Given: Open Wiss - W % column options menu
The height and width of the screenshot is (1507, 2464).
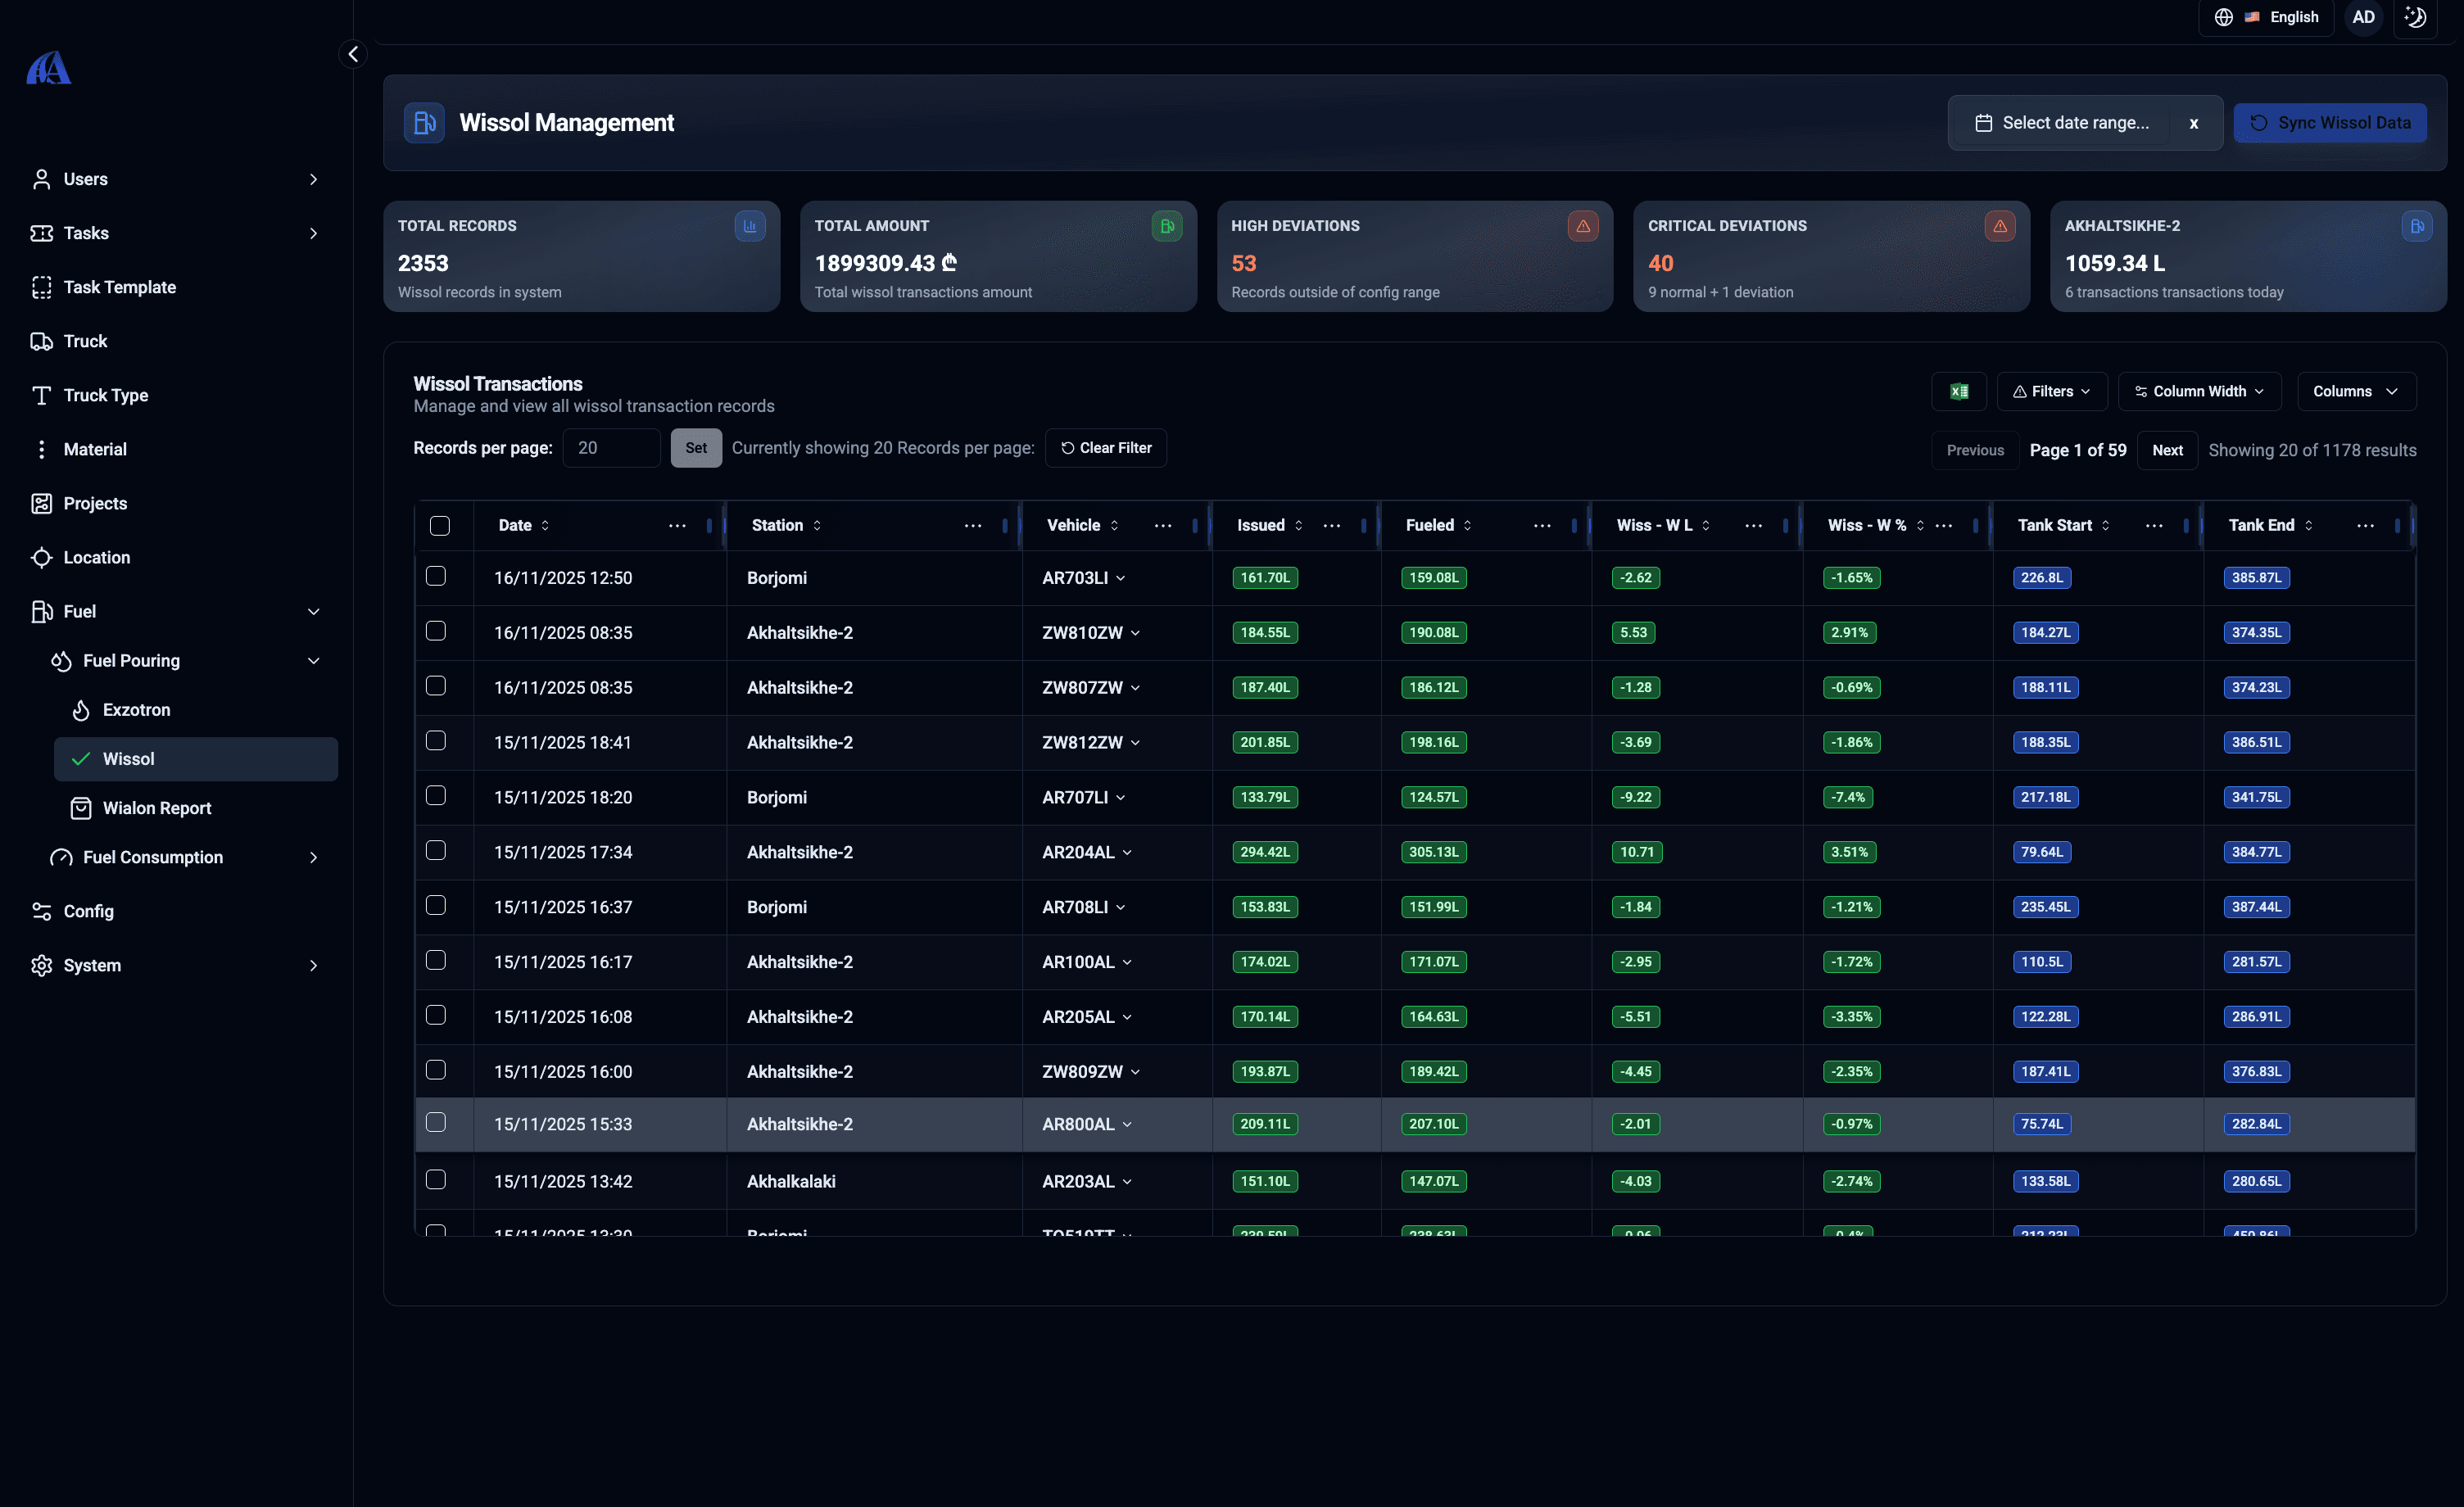Looking at the screenshot, I should point(1944,526).
